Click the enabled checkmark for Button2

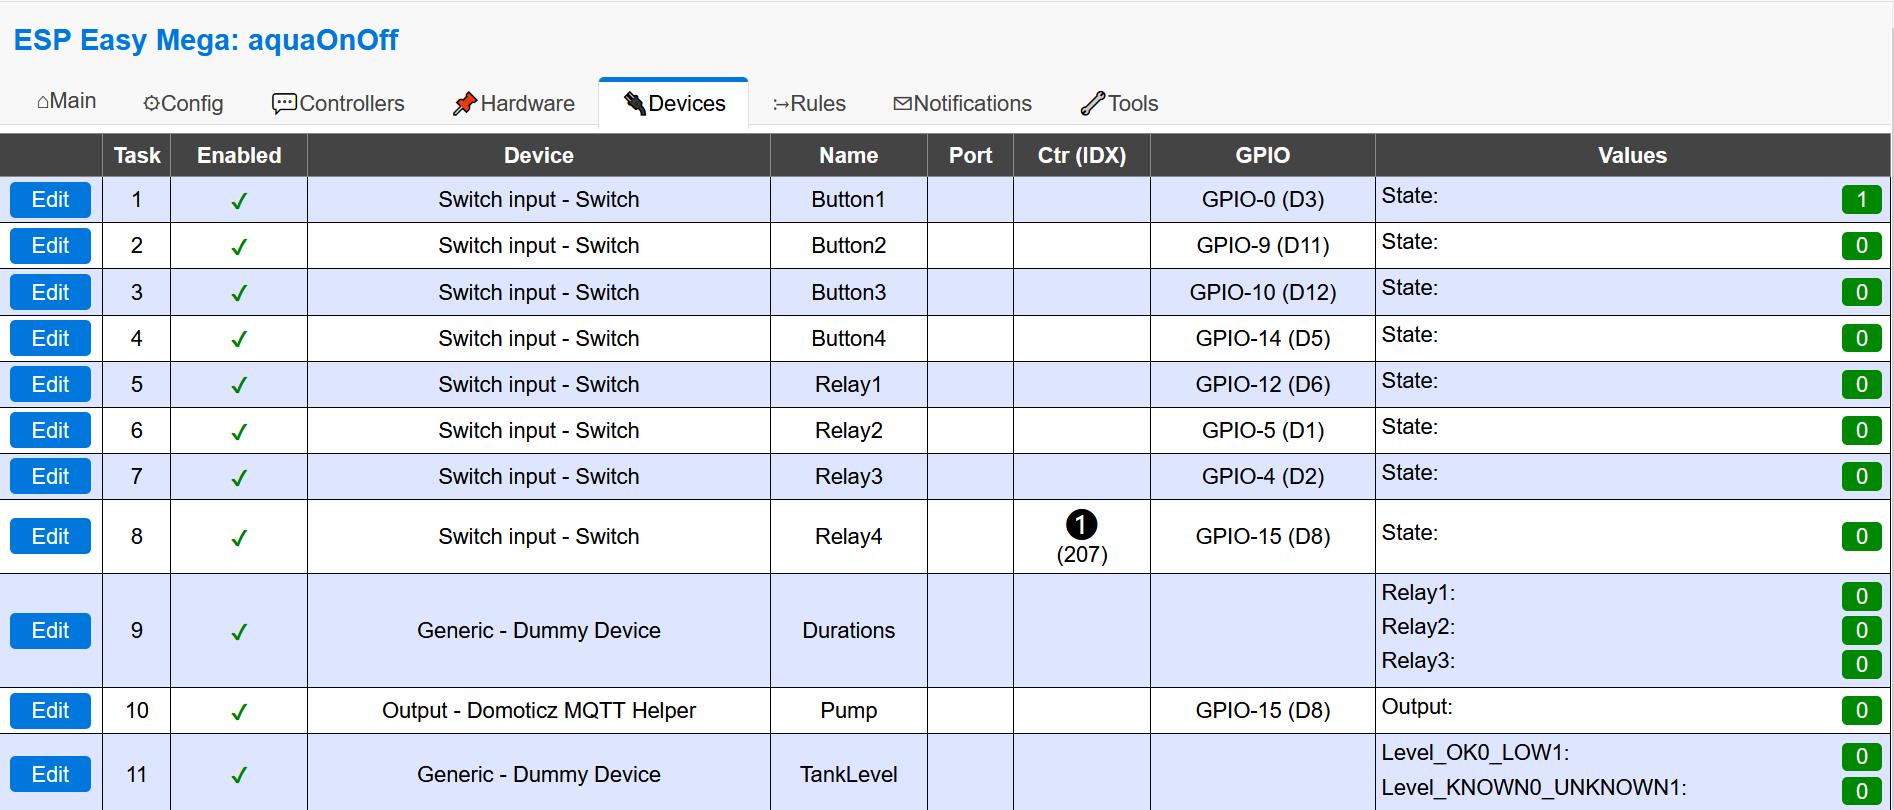pos(239,247)
